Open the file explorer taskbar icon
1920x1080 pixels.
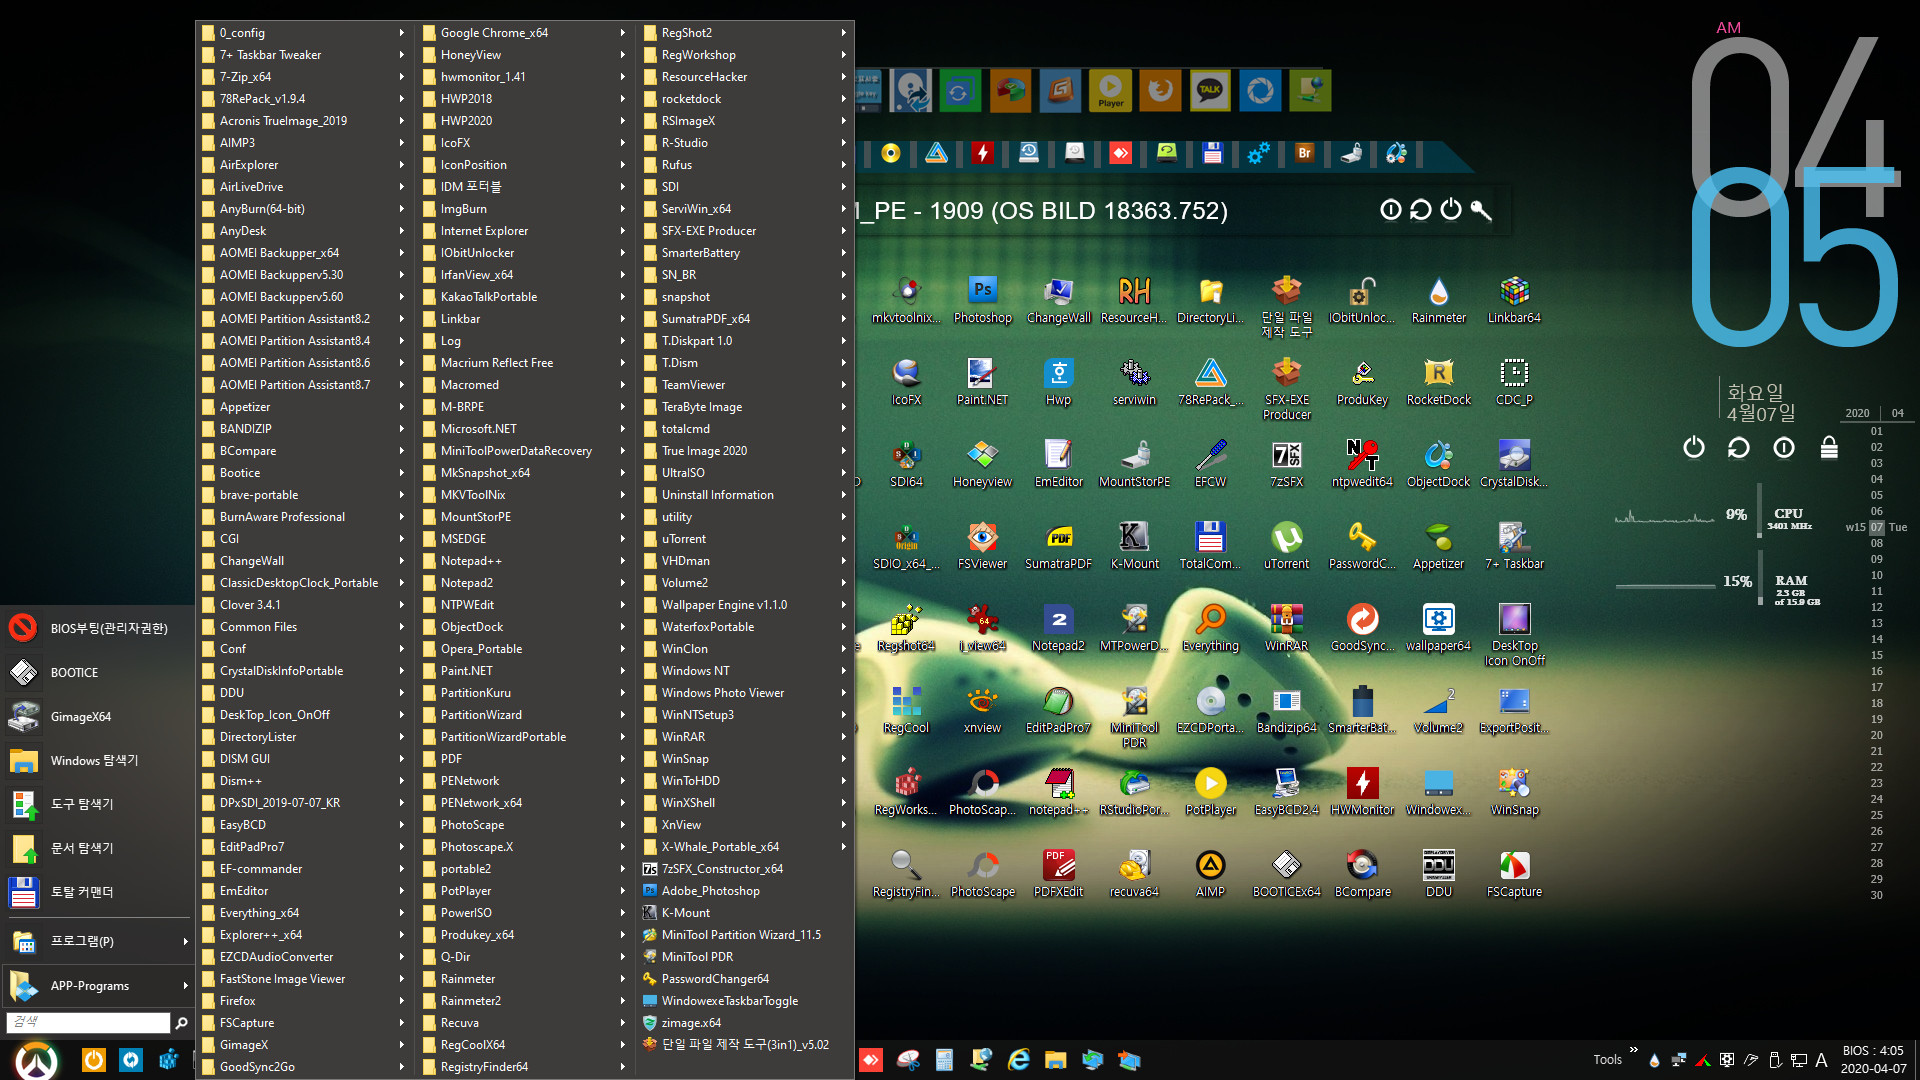coord(1055,1060)
